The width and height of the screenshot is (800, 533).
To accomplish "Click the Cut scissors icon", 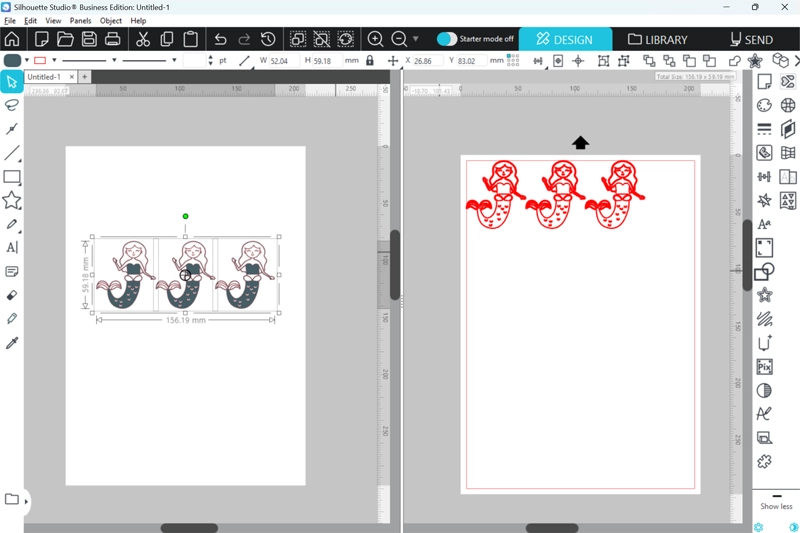I will point(142,39).
